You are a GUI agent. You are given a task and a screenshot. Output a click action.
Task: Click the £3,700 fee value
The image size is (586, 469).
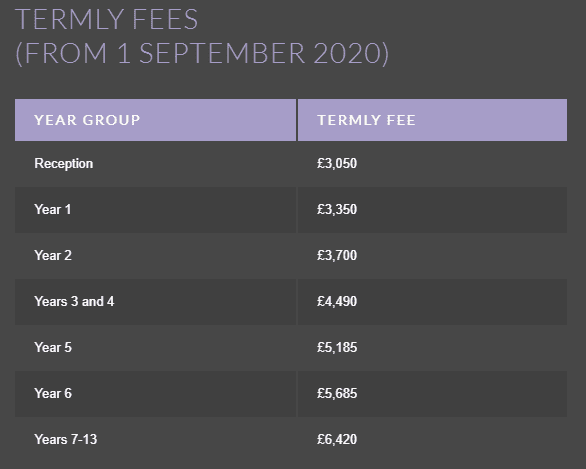(x=337, y=255)
